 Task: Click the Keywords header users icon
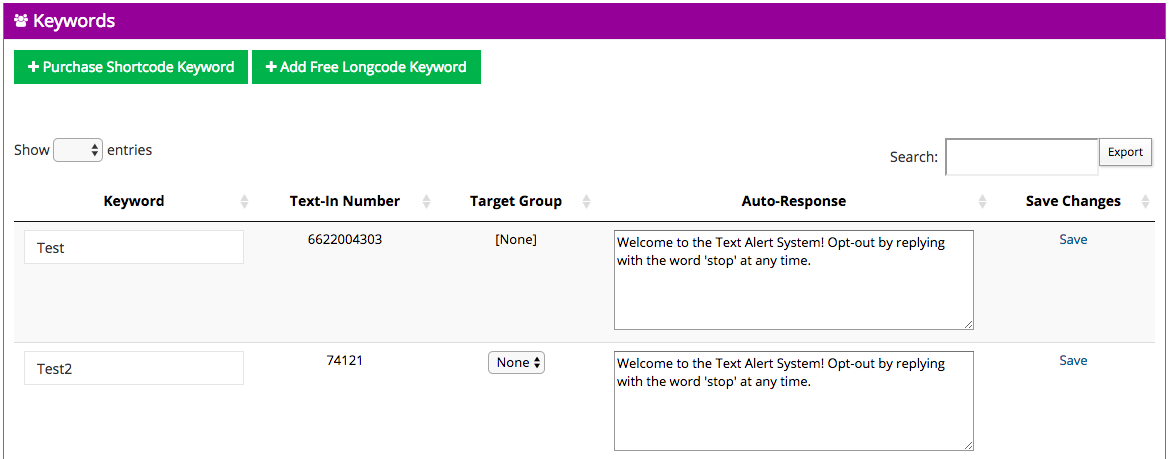pos(21,21)
